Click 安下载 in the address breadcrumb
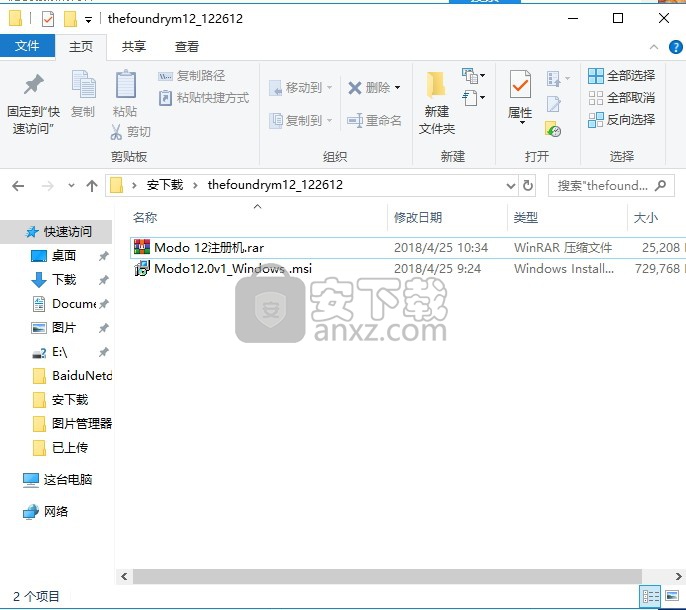 coord(165,185)
